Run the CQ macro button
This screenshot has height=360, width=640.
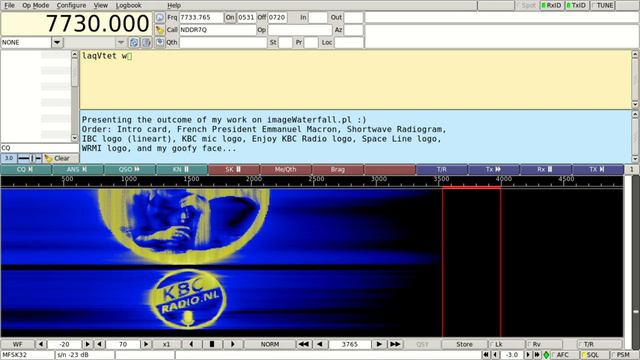point(26,169)
